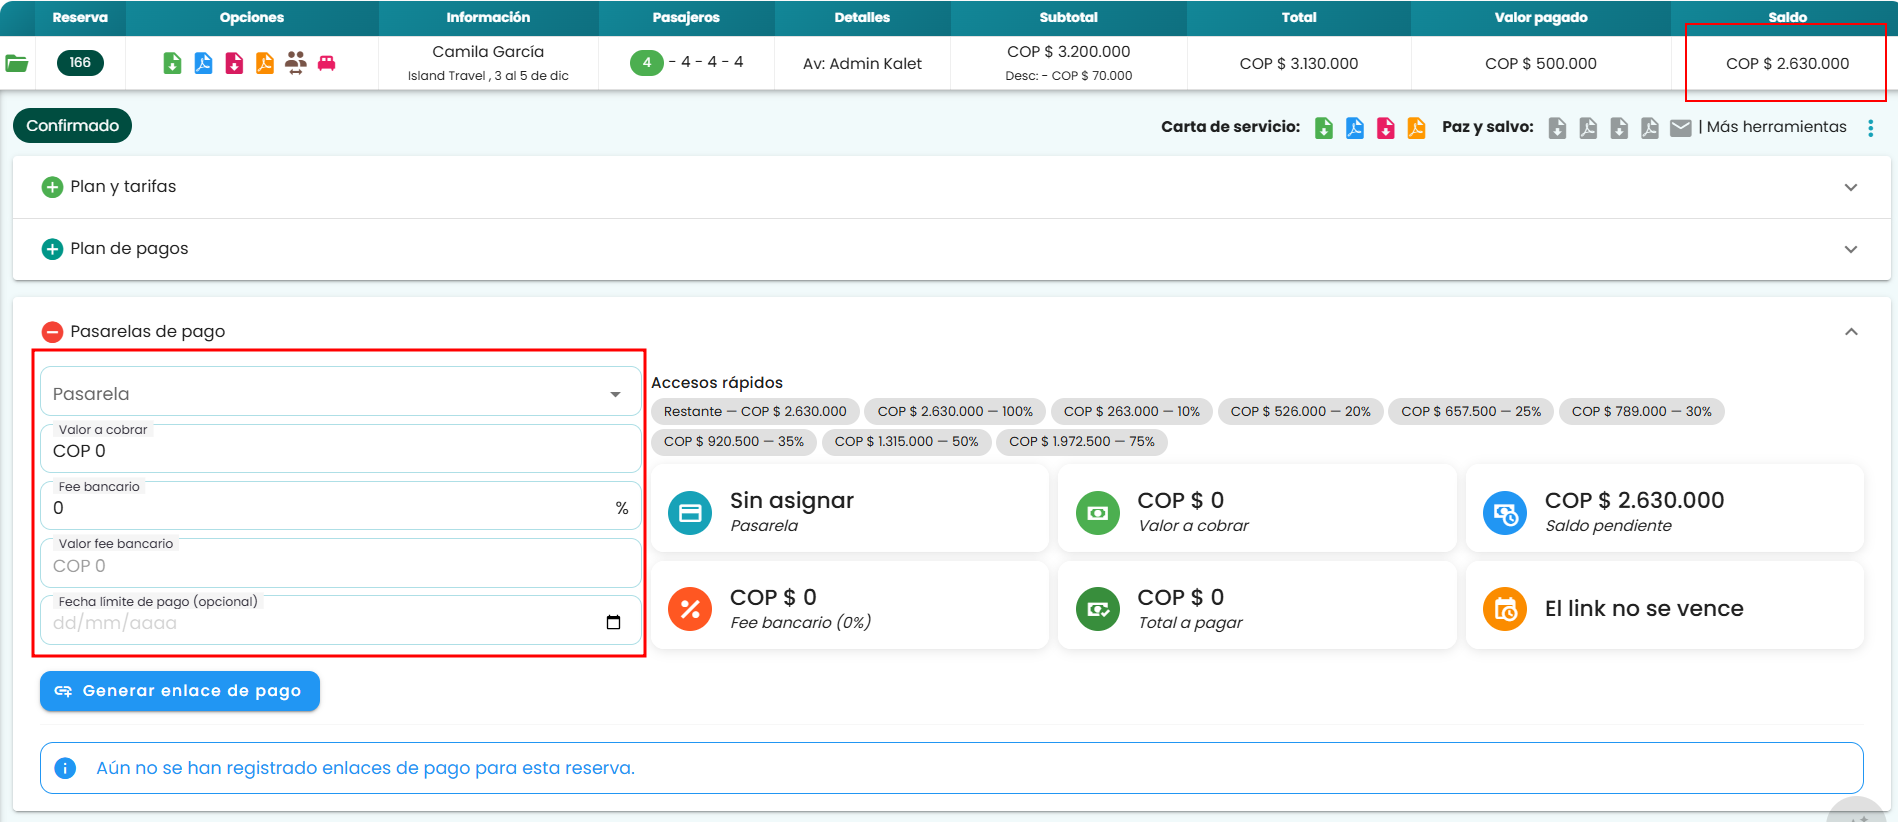Click the envelope icon in Paz y salvo
Viewport: 1898px width, 822px height.
pyautogui.click(x=1681, y=128)
